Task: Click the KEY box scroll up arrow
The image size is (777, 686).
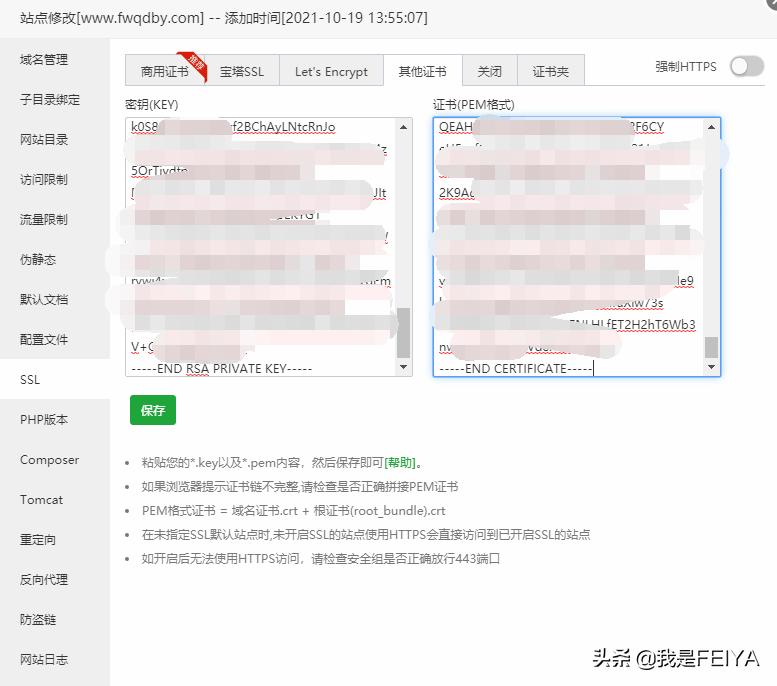Action: [x=403, y=127]
